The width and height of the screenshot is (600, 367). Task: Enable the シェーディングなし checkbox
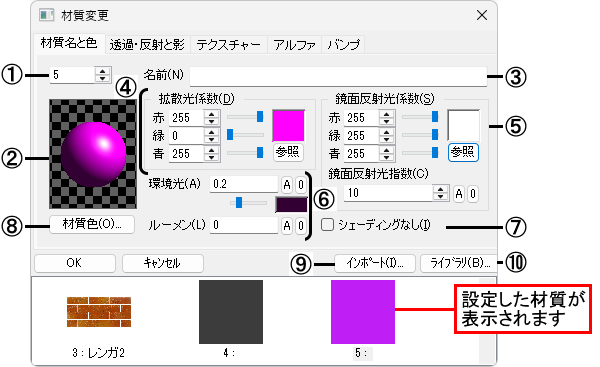coord(327,225)
